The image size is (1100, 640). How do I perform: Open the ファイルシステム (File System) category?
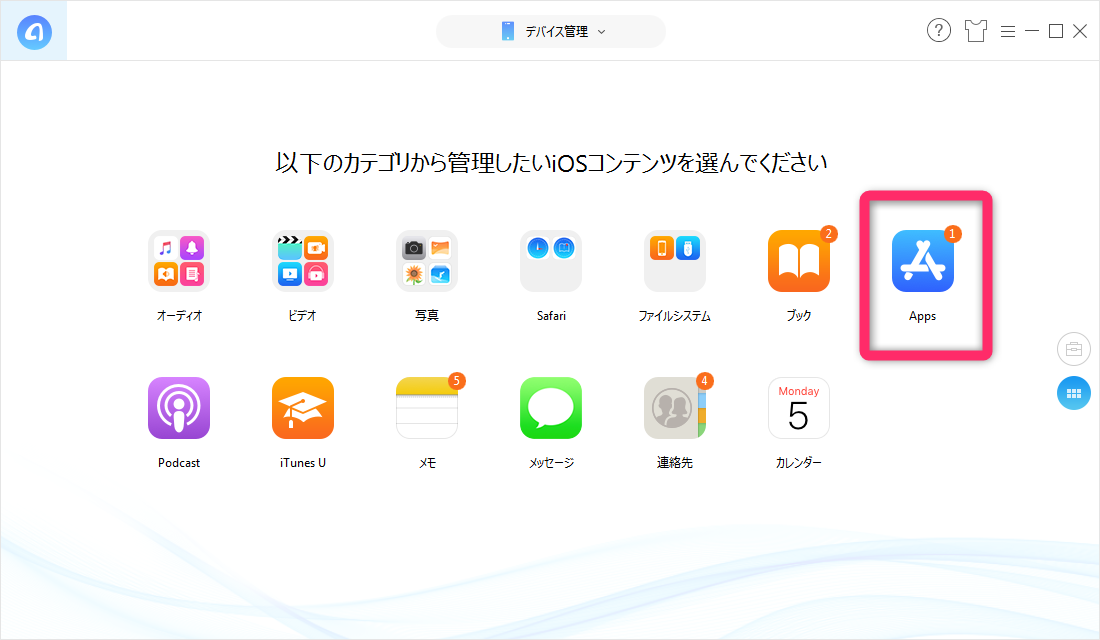coord(675,261)
